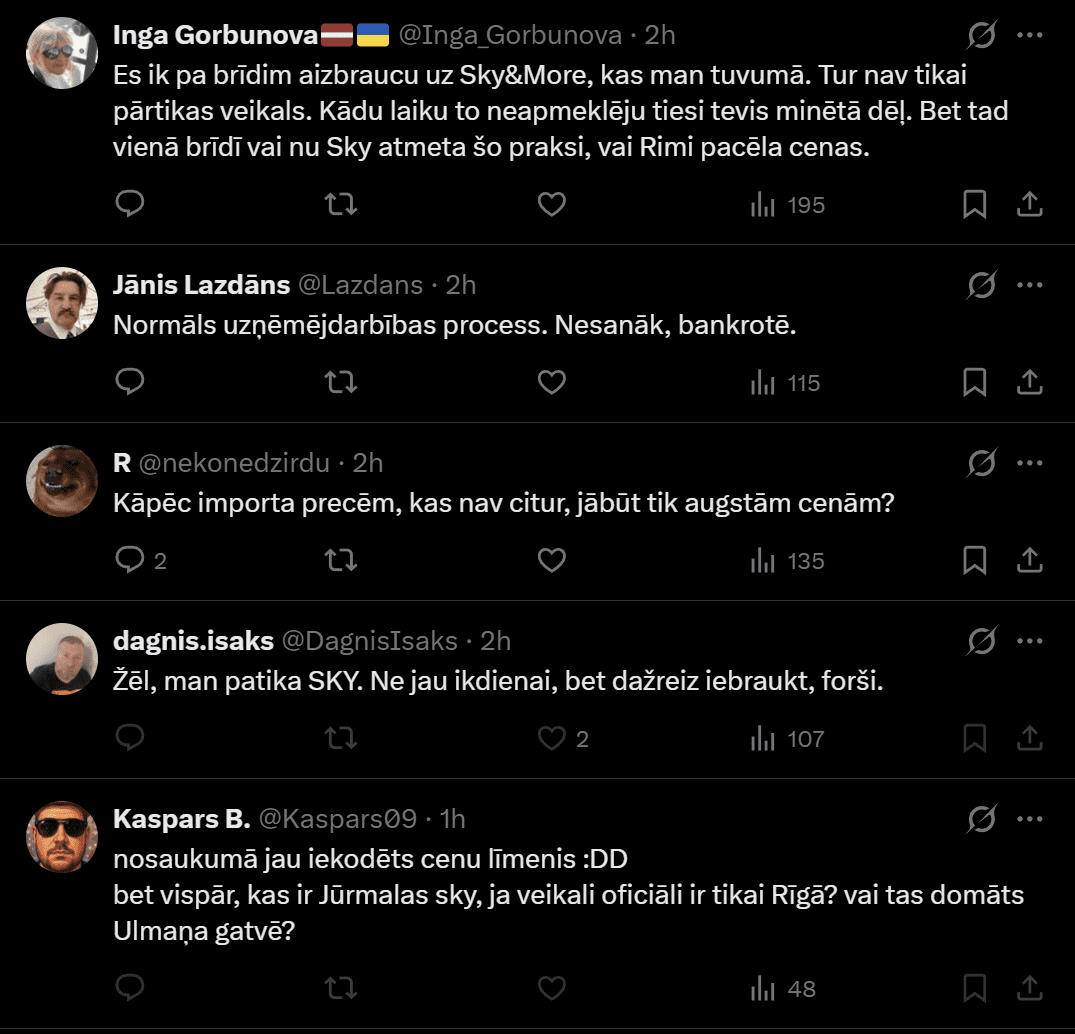
Task: Repost Kaspars B.'s post
Action: pos(342,989)
